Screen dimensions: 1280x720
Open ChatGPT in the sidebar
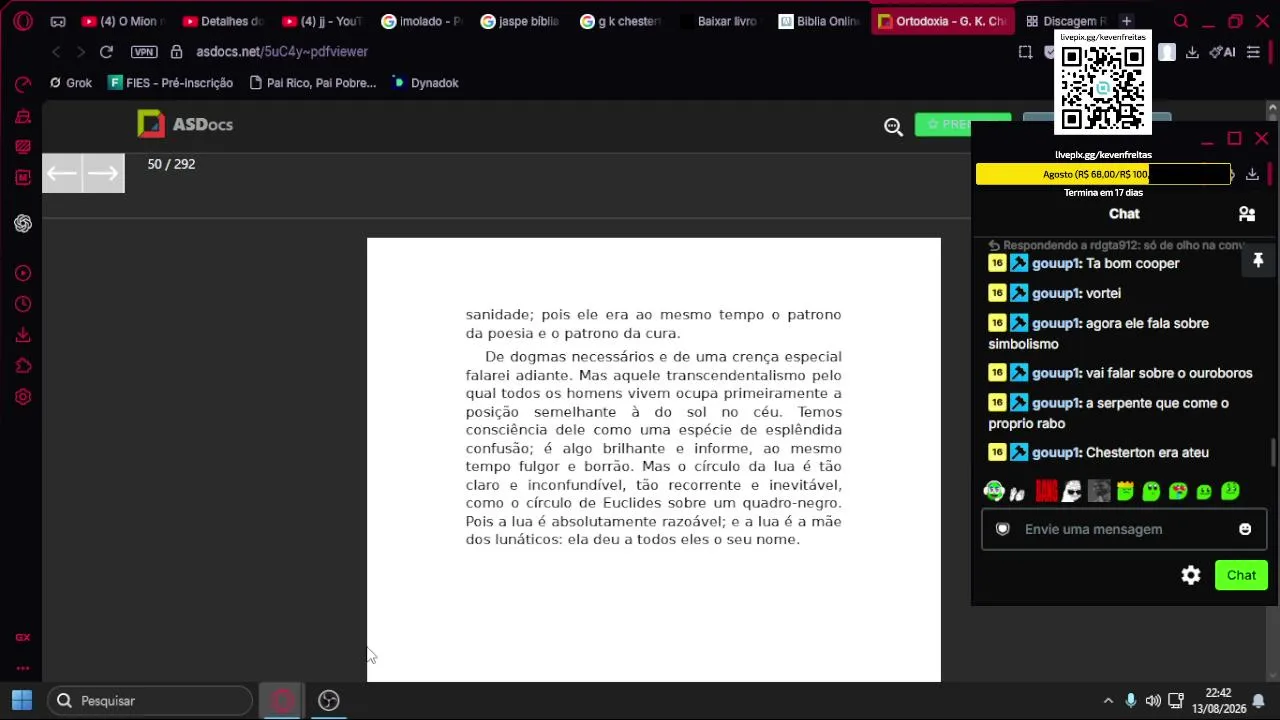[x=23, y=224]
